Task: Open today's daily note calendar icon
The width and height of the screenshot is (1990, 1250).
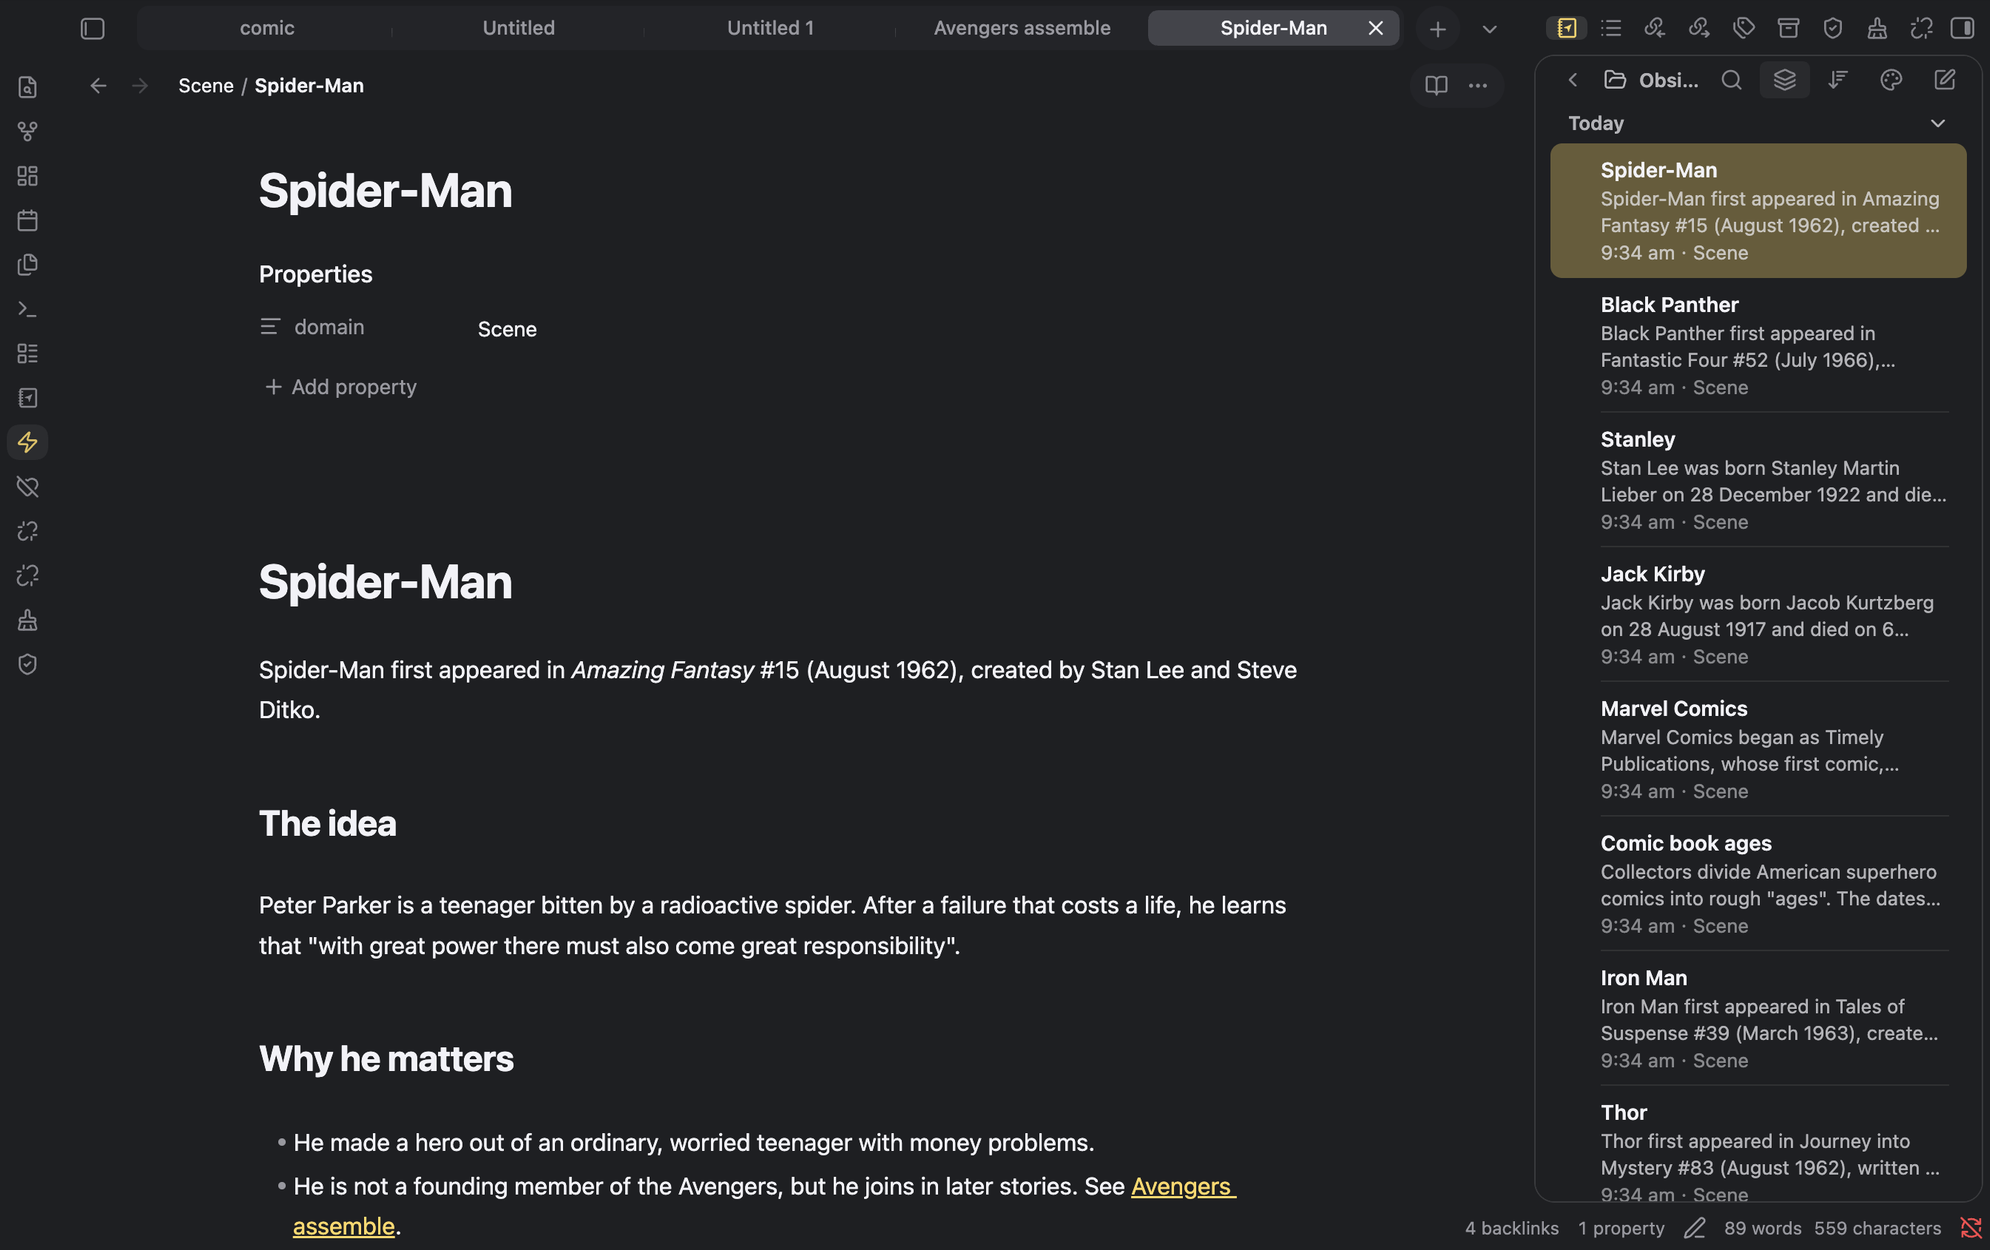Action: click(x=28, y=220)
